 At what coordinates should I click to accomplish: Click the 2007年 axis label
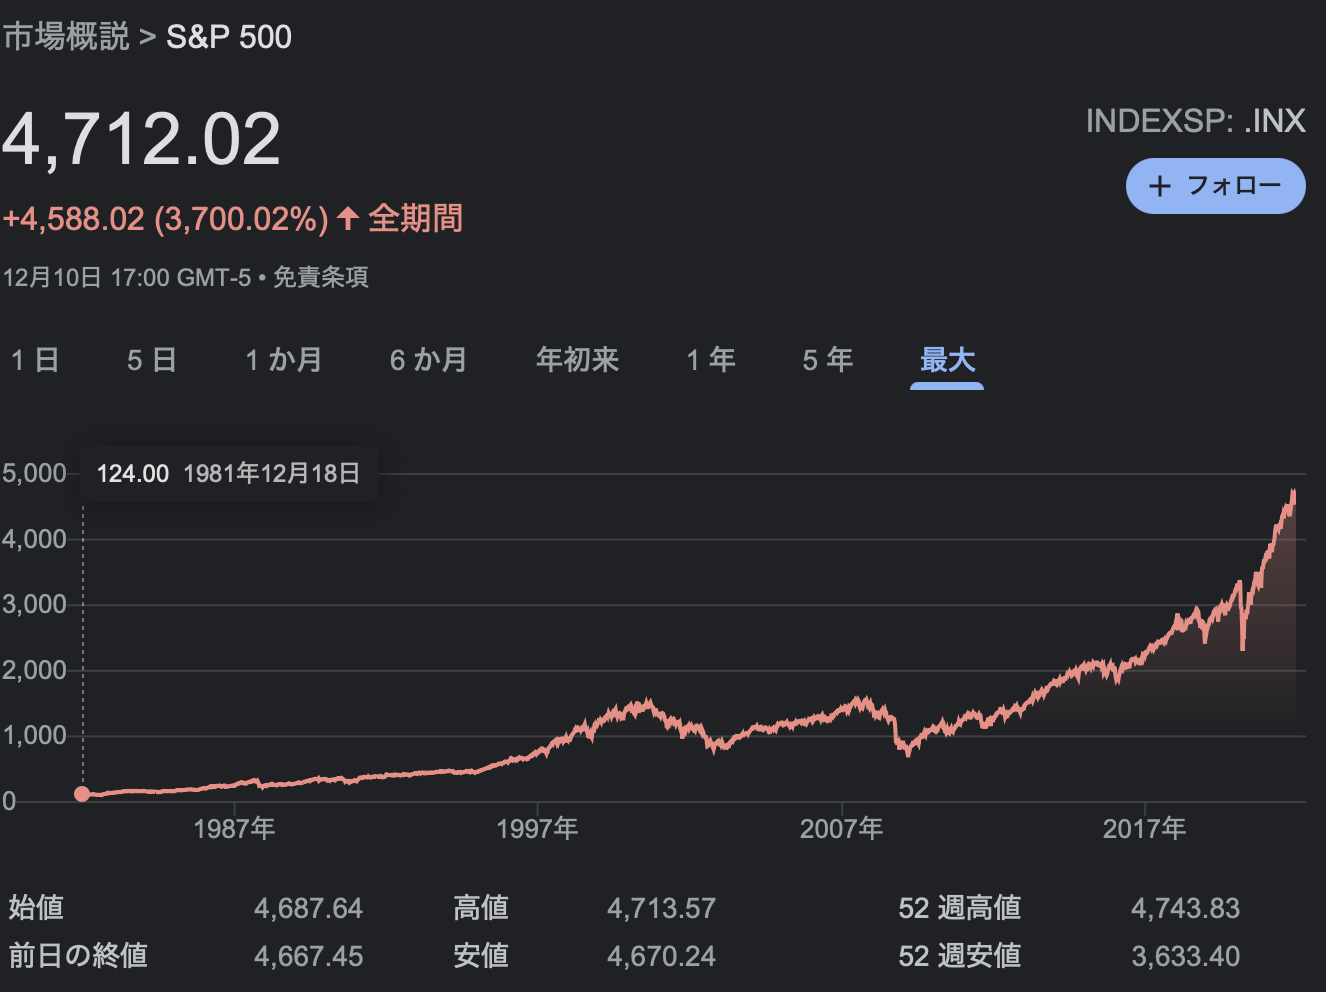(x=841, y=828)
